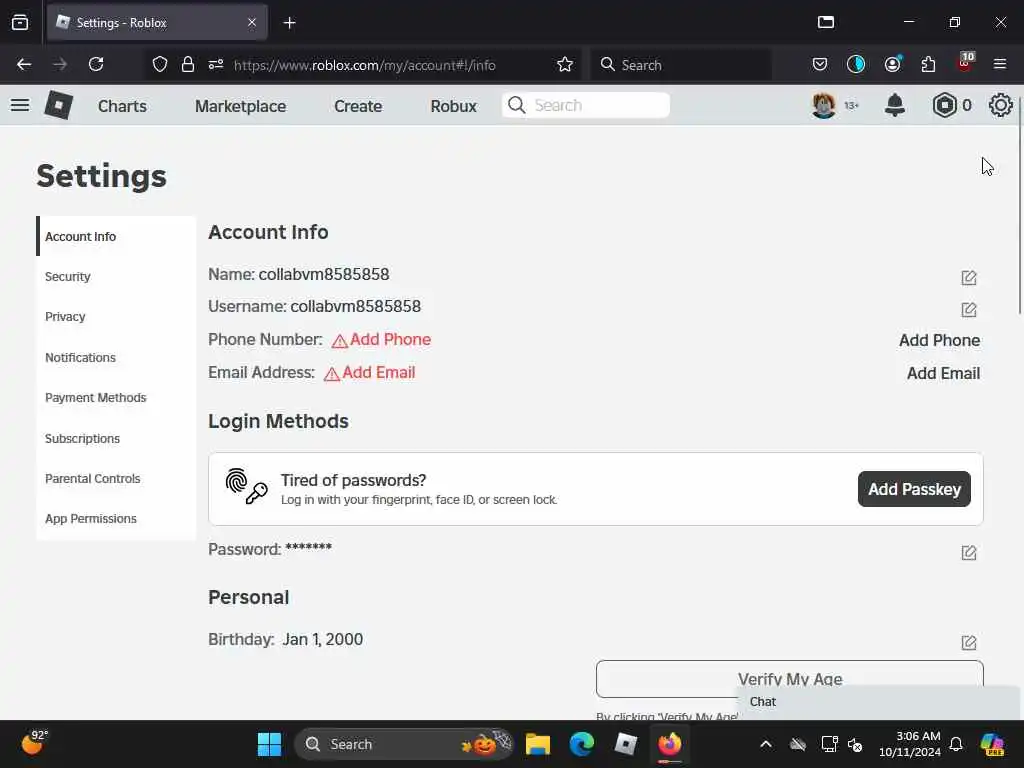
Task: Show site info via the padlock icon
Action: point(188,65)
